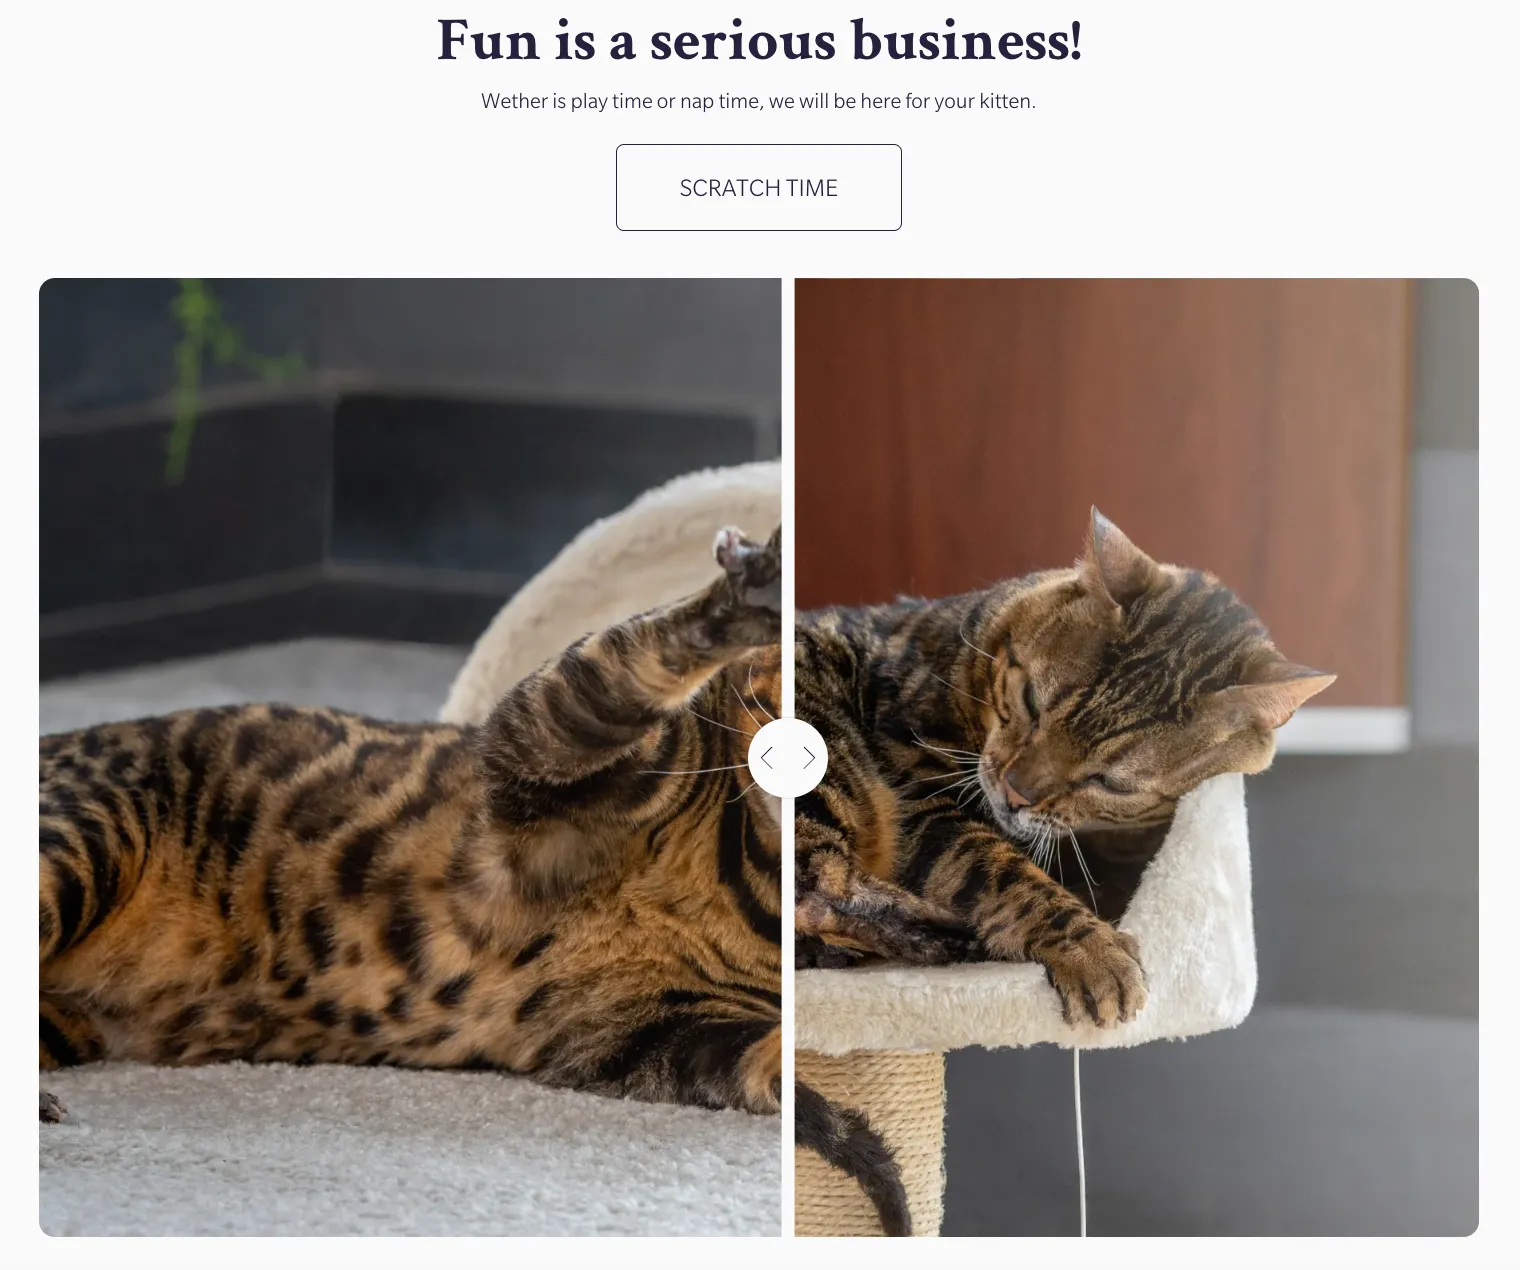Screen dimensions: 1520x1270
Task: Click the subtitle about play time or nap time
Action: pyautogui.click(x=758, y=101)
